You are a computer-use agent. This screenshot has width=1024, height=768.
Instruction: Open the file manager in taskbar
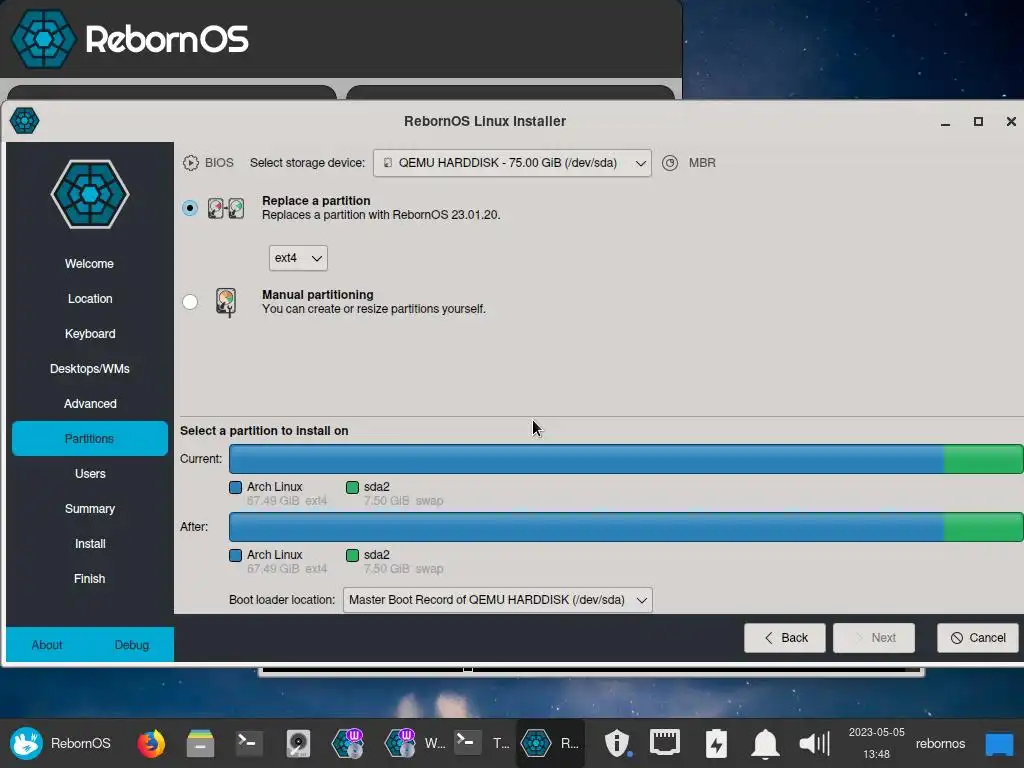(200, 743)
